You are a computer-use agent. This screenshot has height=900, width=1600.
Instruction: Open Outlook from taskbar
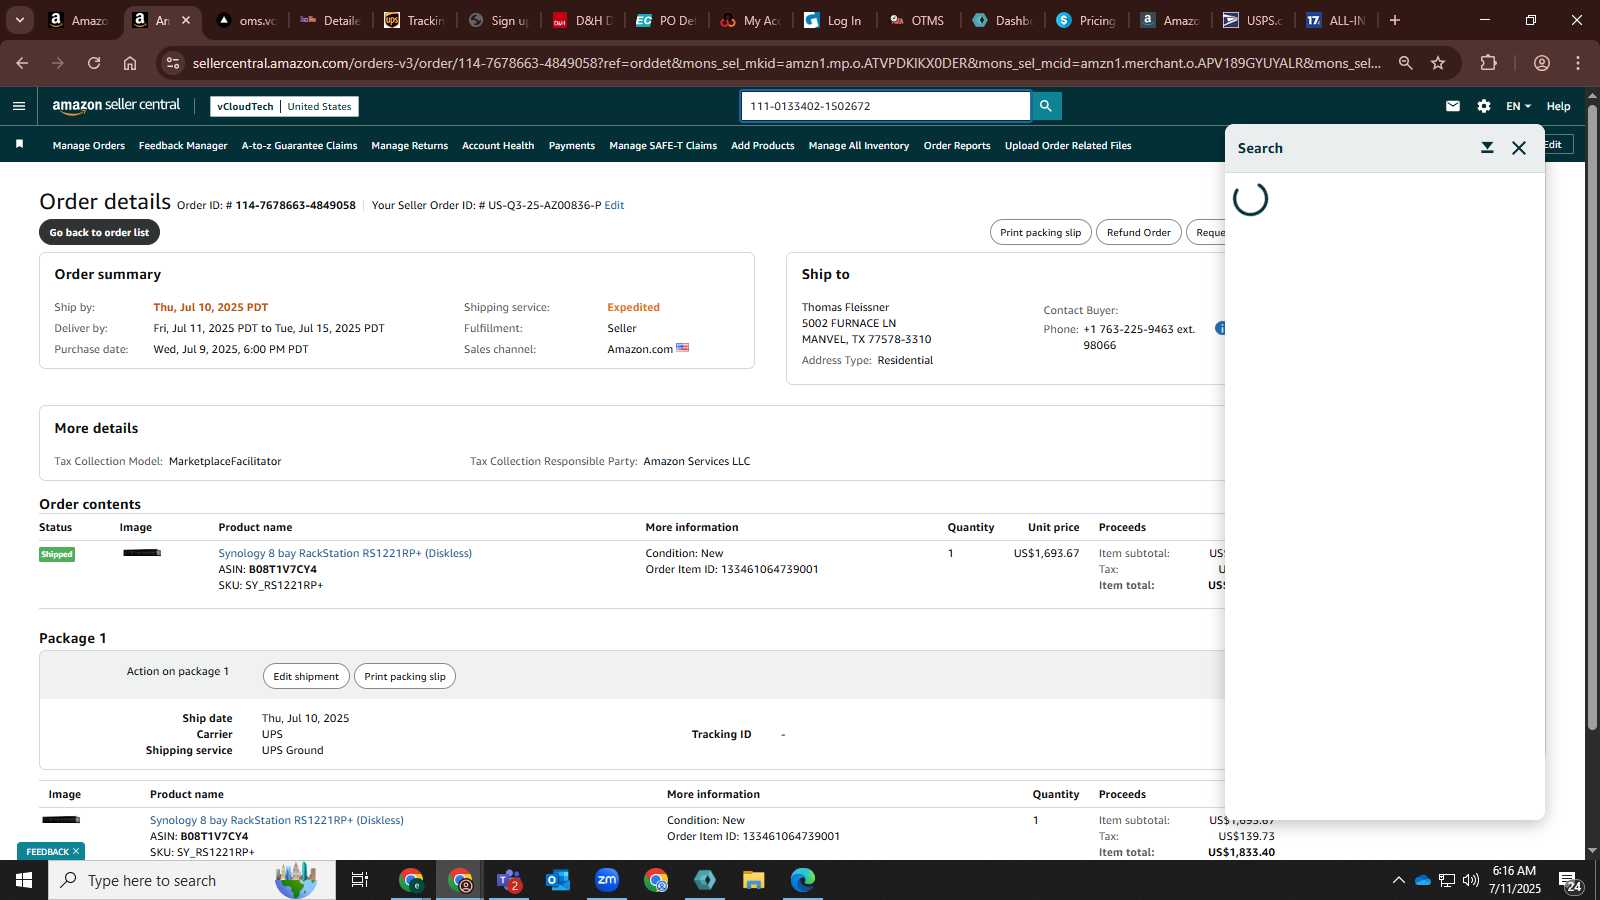(558, 880)
